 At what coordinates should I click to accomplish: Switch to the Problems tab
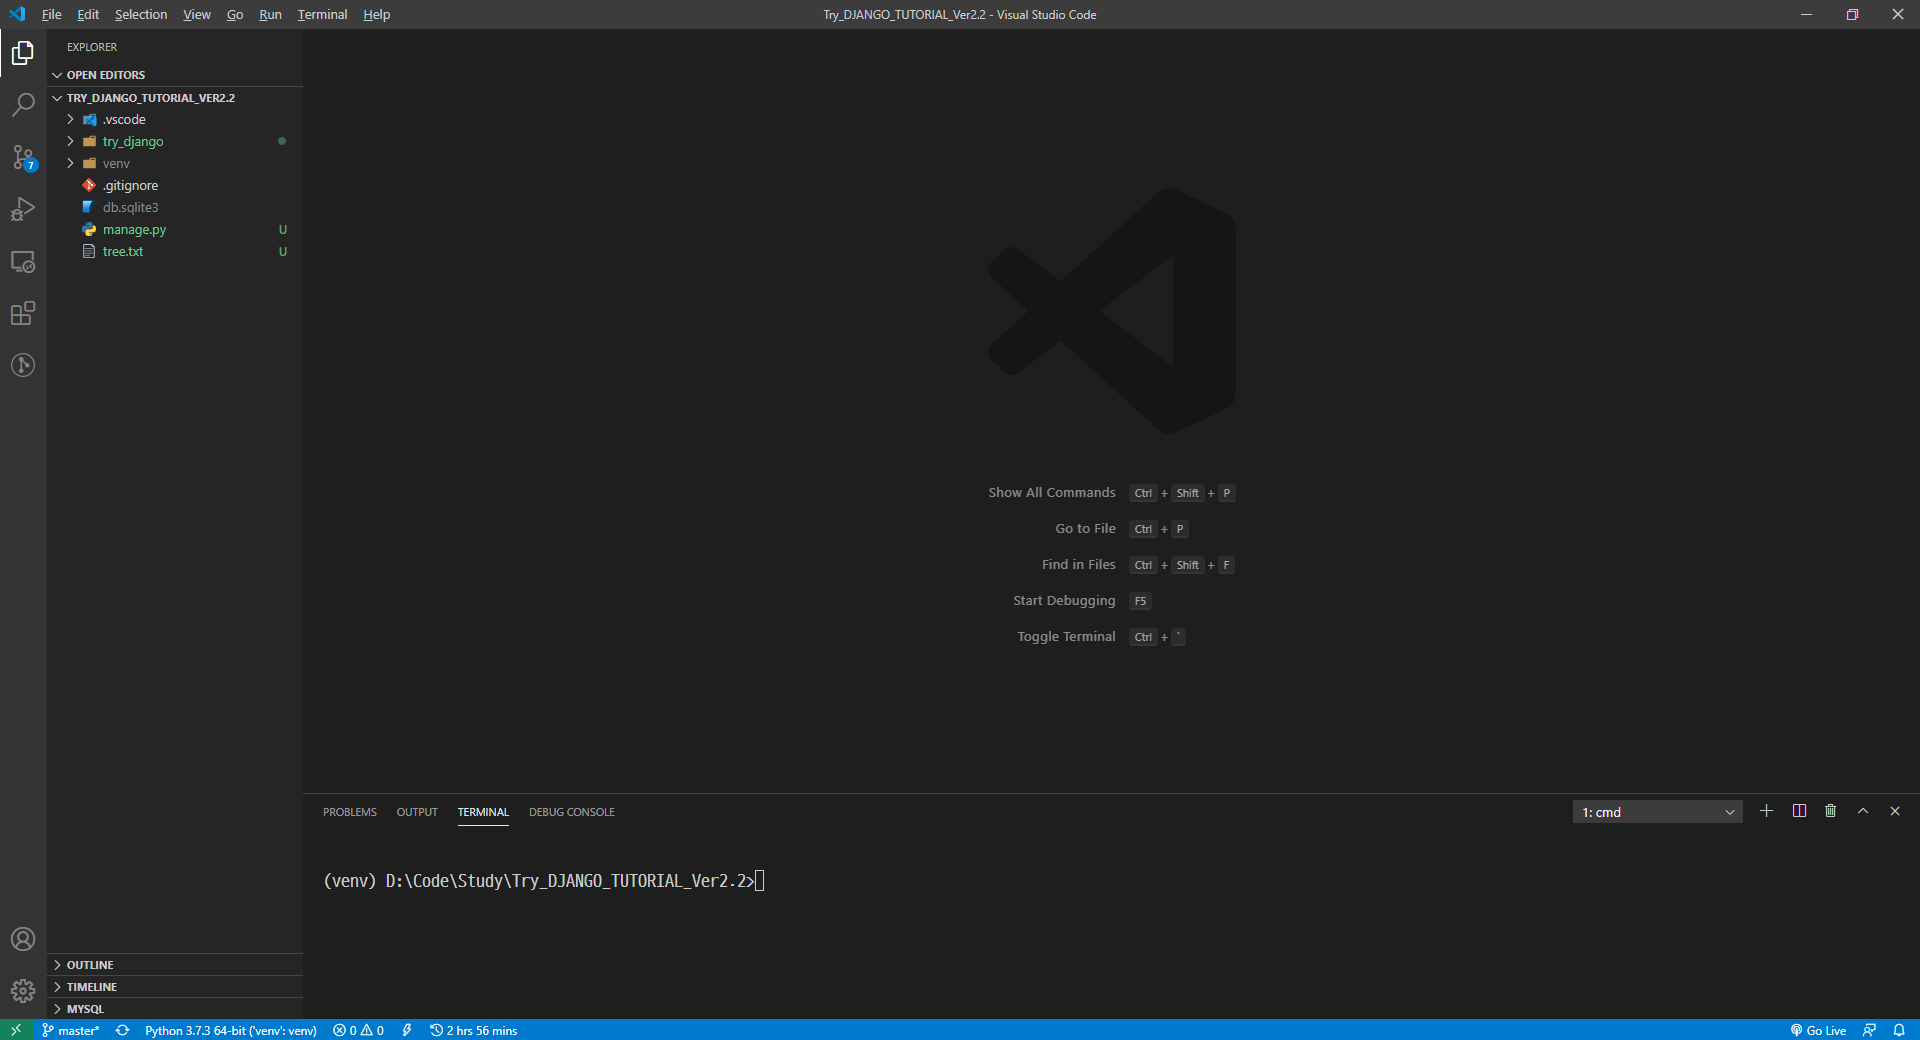[x=350, y=812]
